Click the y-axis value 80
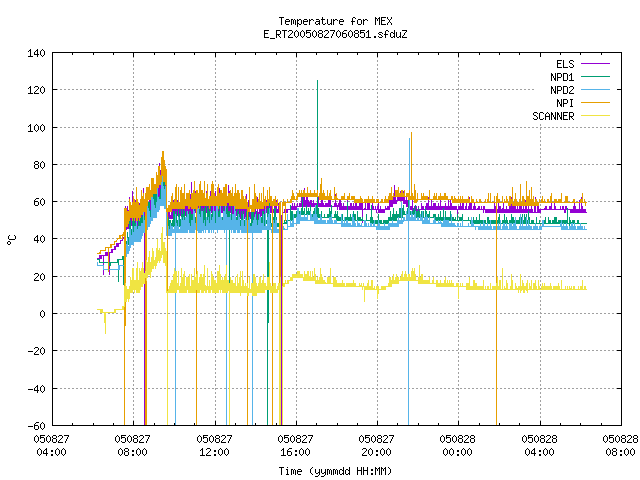Screen dimensions: 640x480 39,165
